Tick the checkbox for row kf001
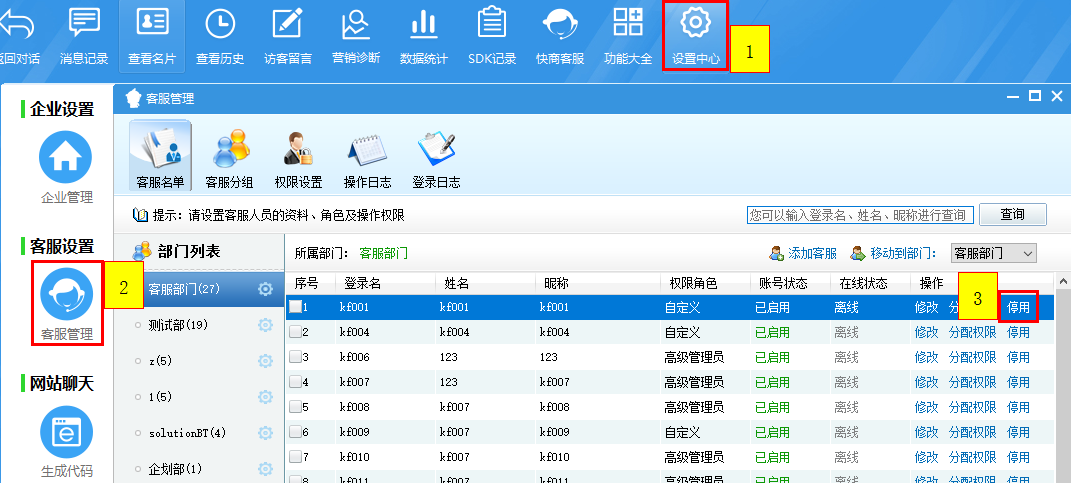The image size is (1071, 494). (x=295, y=307)
